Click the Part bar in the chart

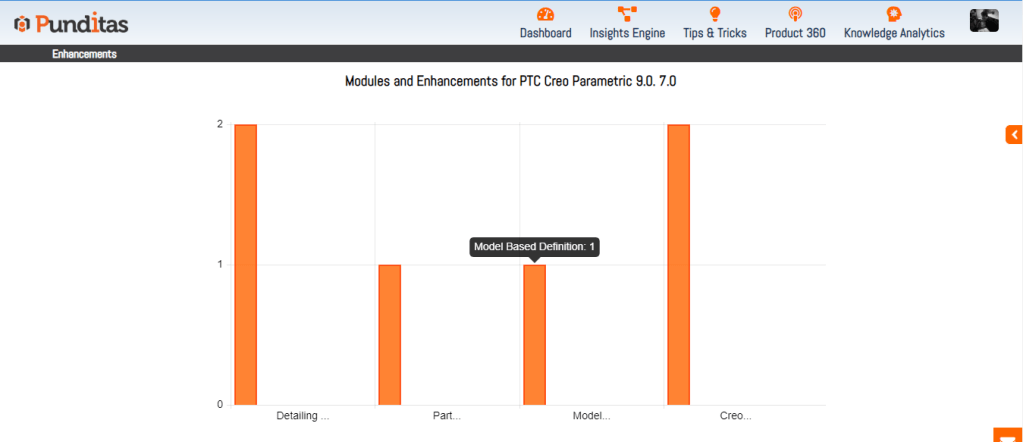[x=390, y=335]
